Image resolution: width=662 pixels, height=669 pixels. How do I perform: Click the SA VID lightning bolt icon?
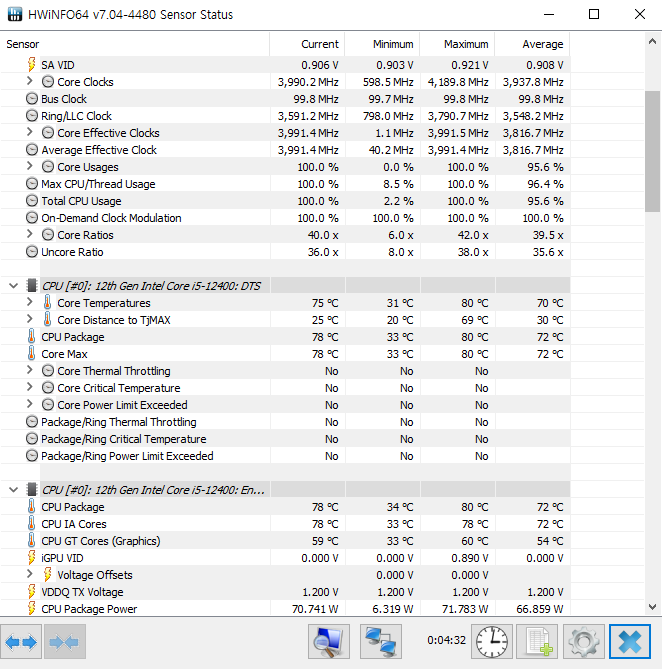click(32, 65)
